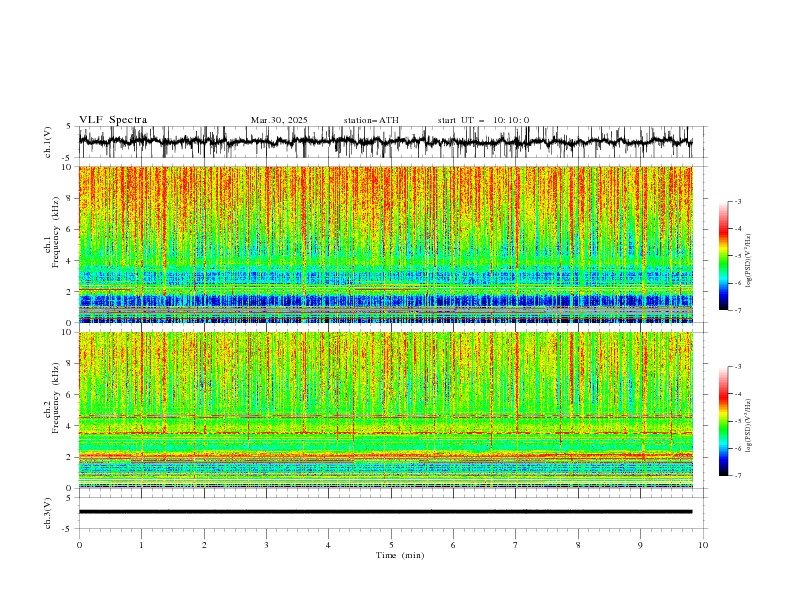Click the time axis tick label "2"
This screenshot has height=612, width=792.
click(204, 545)
